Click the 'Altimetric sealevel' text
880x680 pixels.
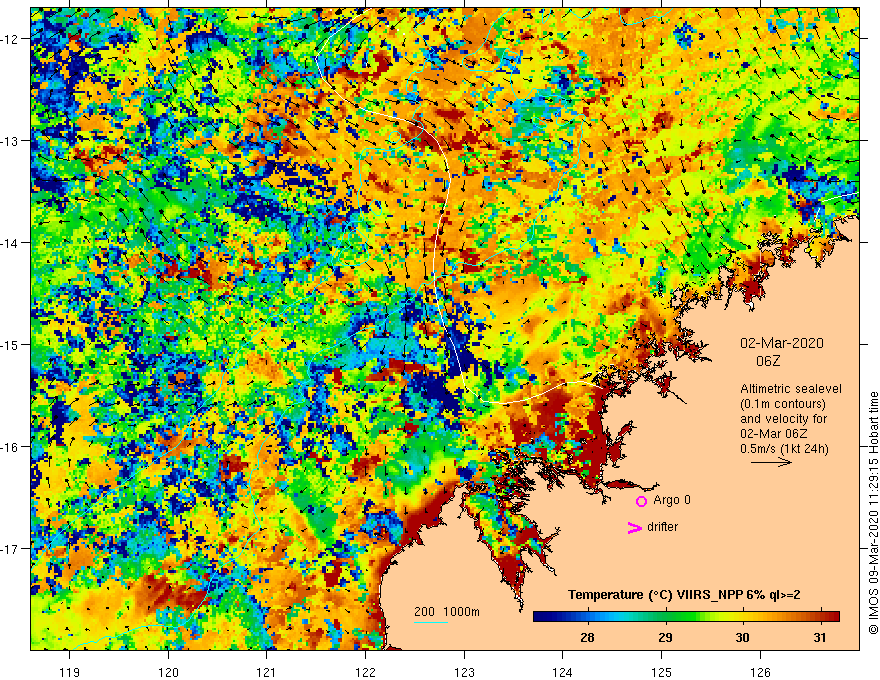point(791,389)
